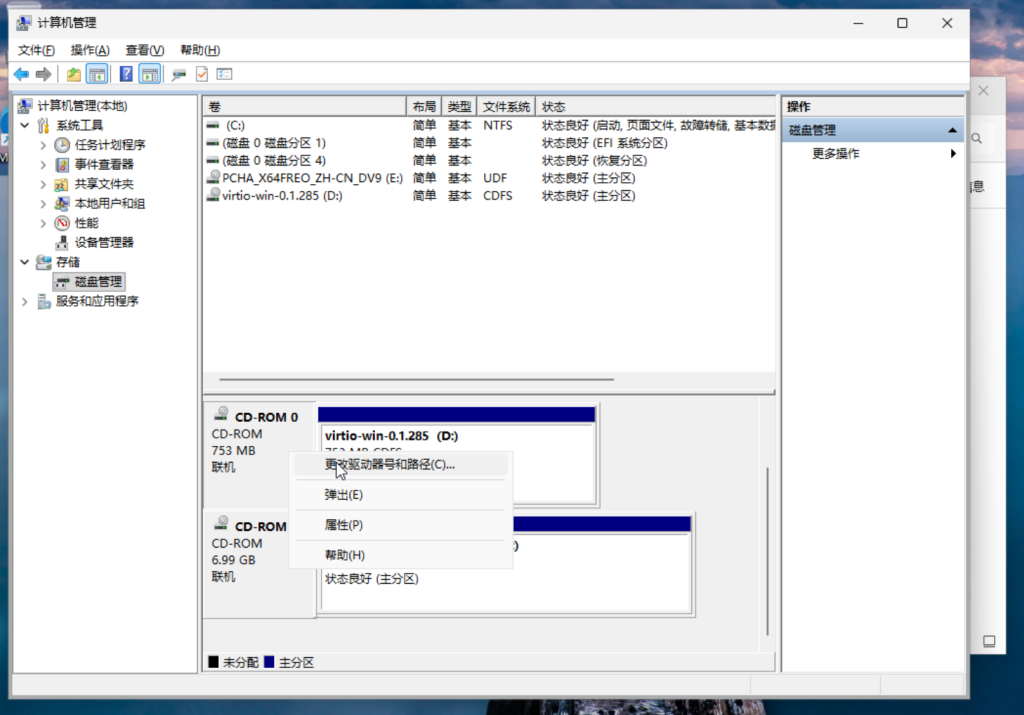Click the disk refresh toolbar icon
Screen dimensions: 1024x715
(179, 74)
